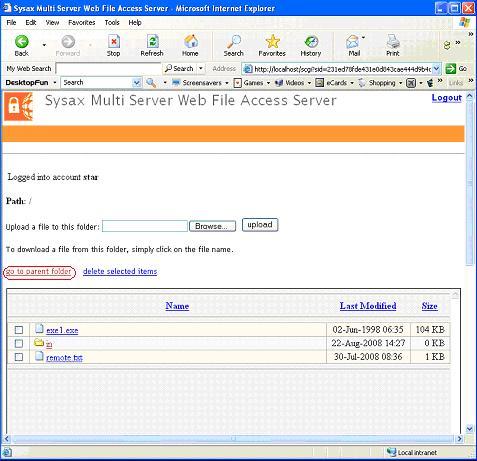This screenshot has height=461, width=477.
Task: Open Games on DesktopFun toolbar
Action: pos(253,83)
